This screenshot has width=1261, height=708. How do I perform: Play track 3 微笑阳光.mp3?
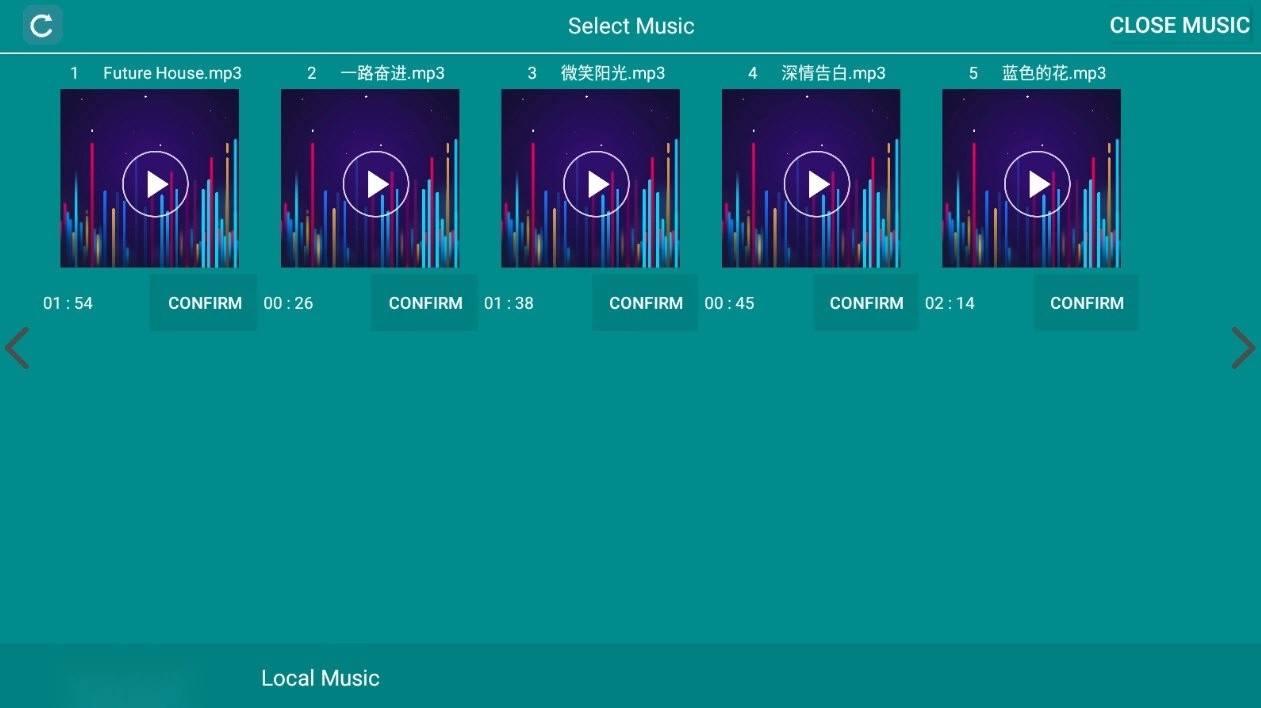(x=596, y=184)
